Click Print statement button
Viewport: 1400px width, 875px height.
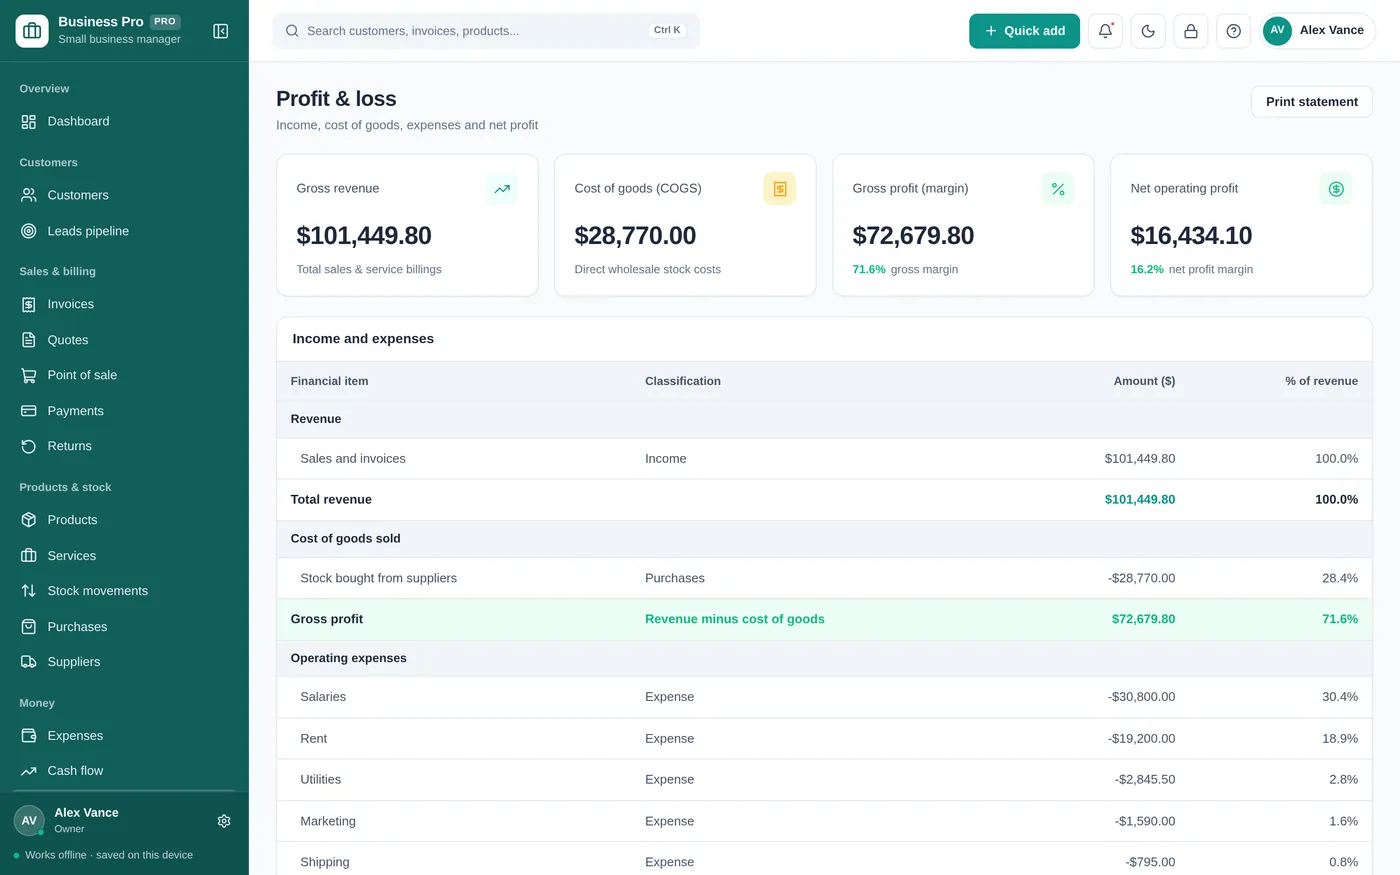pyautogui.click(x=1311, y=102)
